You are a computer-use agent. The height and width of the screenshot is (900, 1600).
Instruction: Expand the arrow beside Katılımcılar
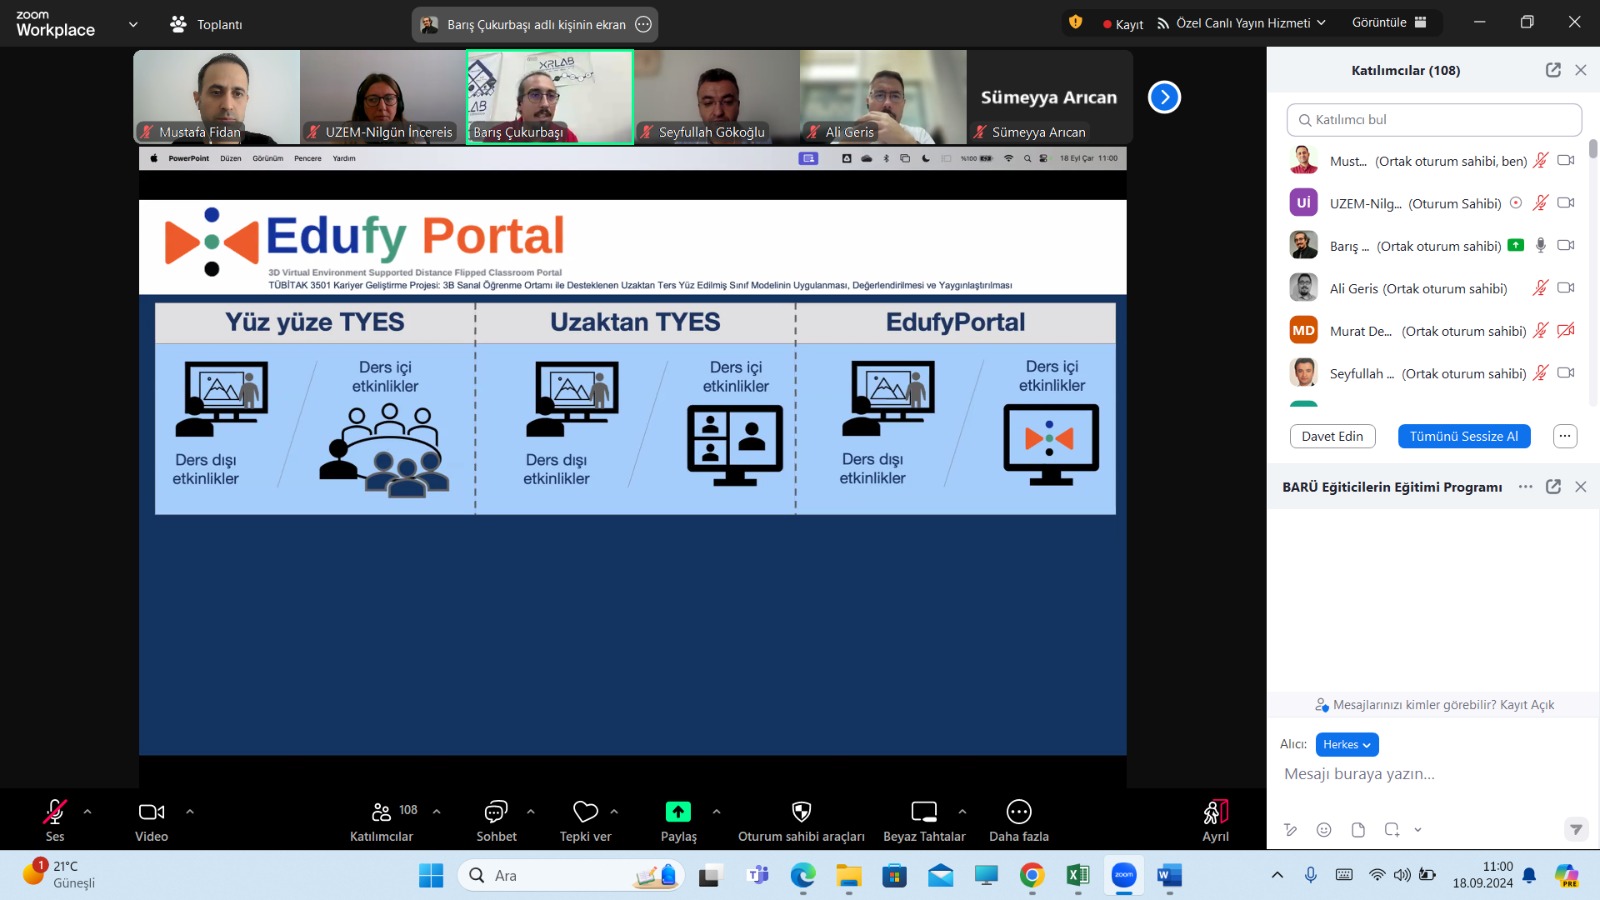pyautogui.click(x=437, y=811)
